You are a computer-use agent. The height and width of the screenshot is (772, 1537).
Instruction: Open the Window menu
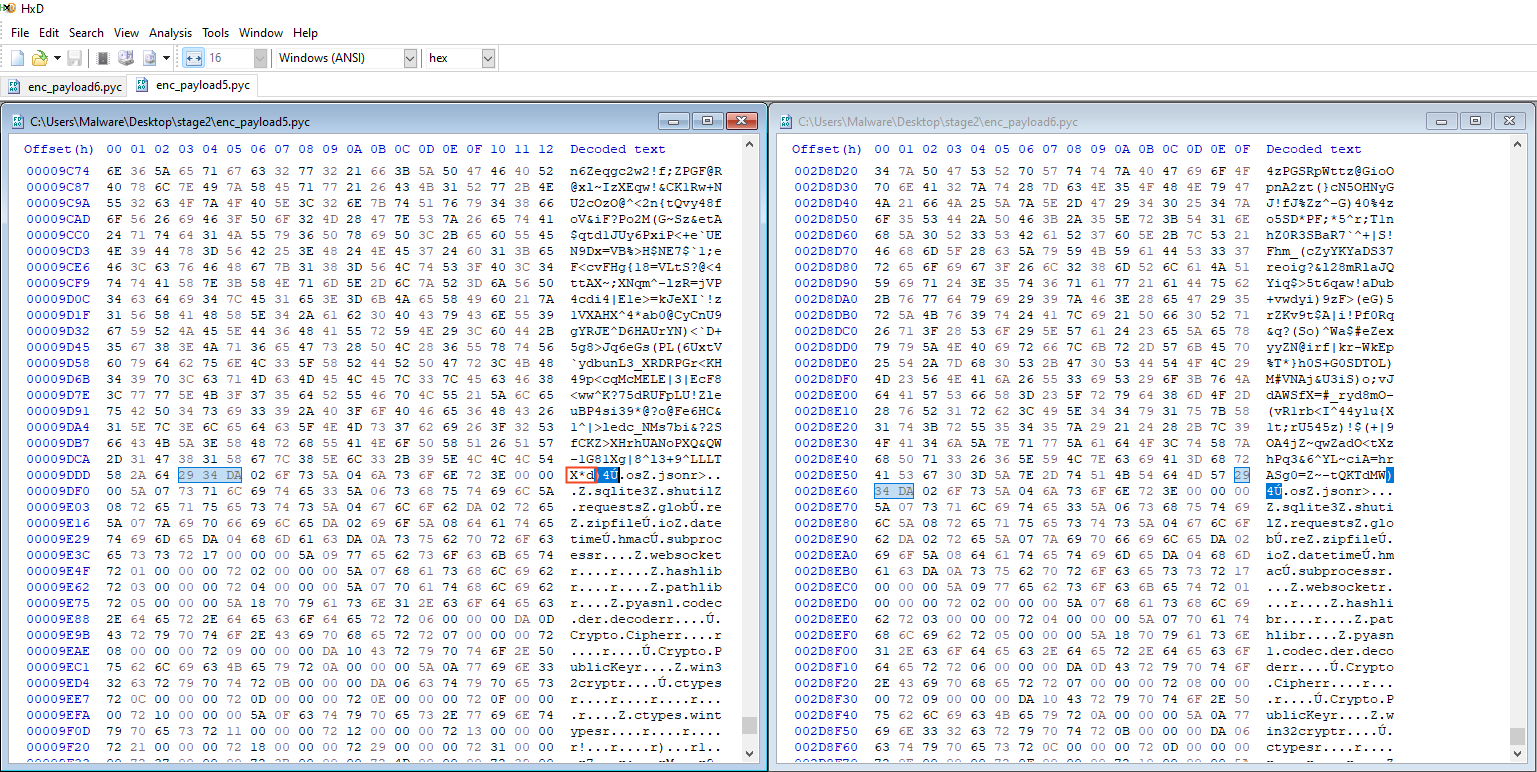point(261,33)
